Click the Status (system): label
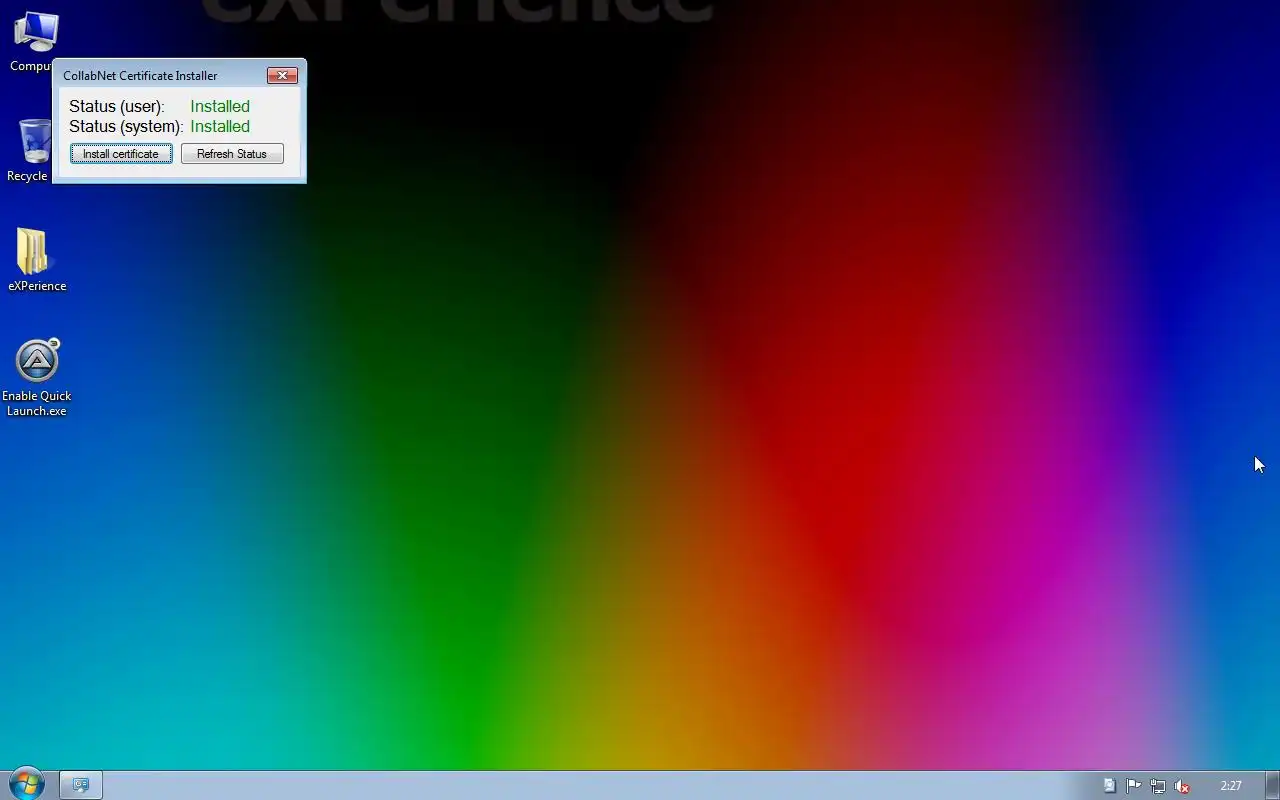1280x800 pixels. click(126, 126)
